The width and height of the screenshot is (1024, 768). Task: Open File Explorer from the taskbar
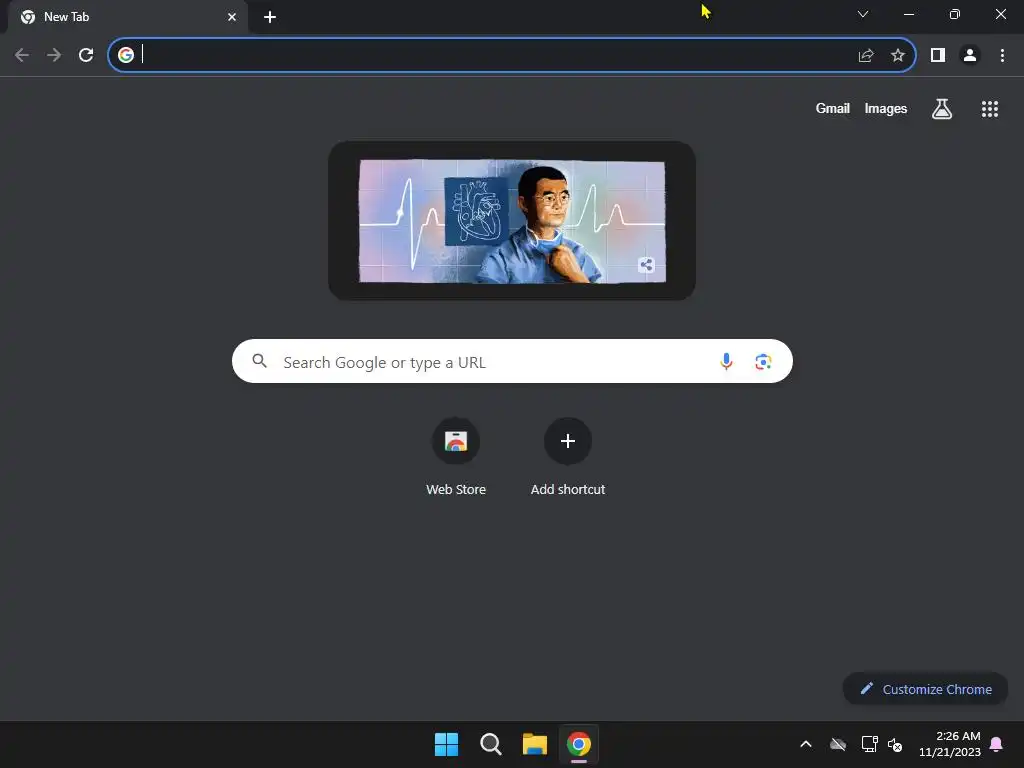click(x=534, y=744)
